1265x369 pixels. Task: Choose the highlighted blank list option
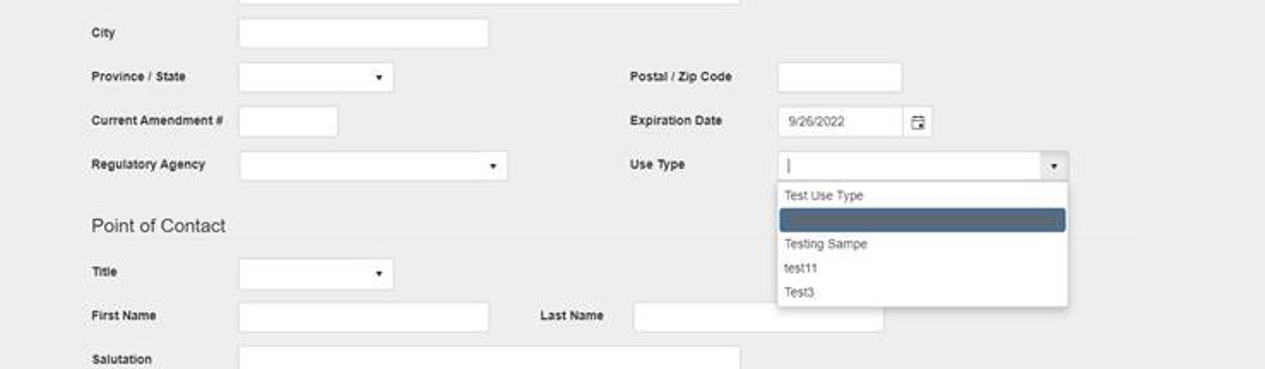pyautogui.click(x=922, y=220)
